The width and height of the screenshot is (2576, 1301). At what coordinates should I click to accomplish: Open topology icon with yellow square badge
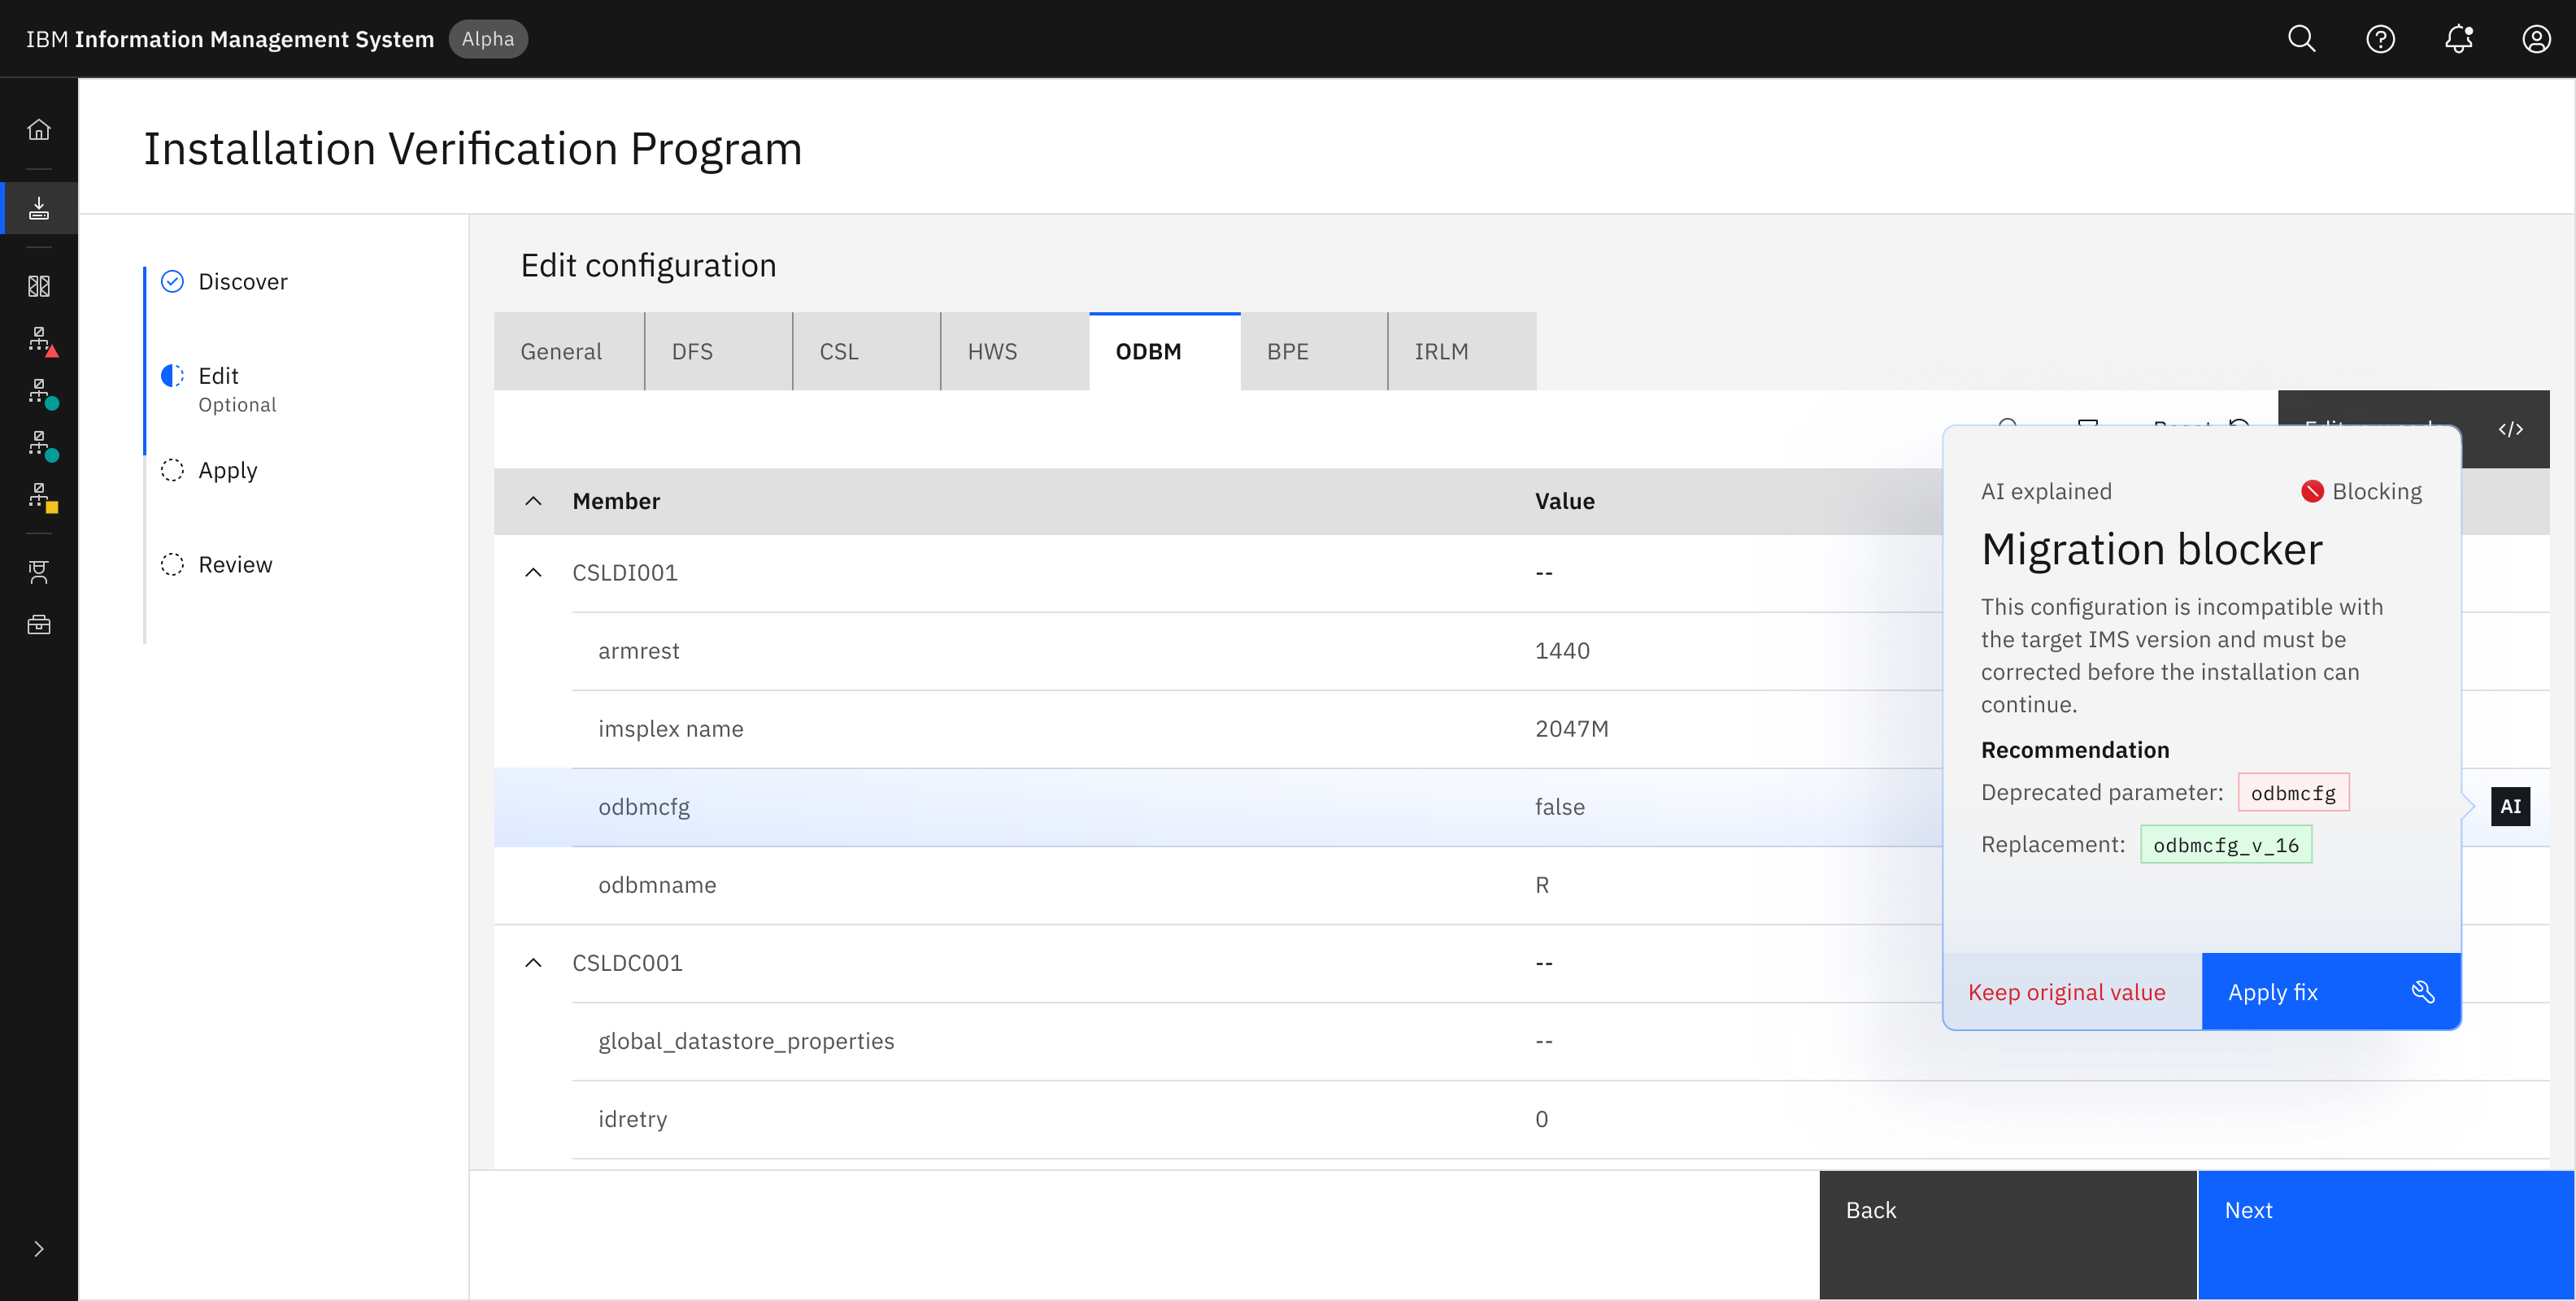pyautogui.click(x=42, y=497)
